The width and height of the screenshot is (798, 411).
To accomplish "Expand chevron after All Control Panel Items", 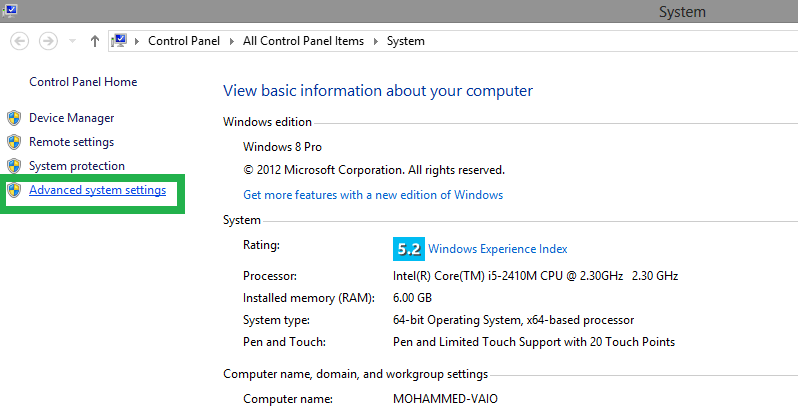I will [376, 41].
